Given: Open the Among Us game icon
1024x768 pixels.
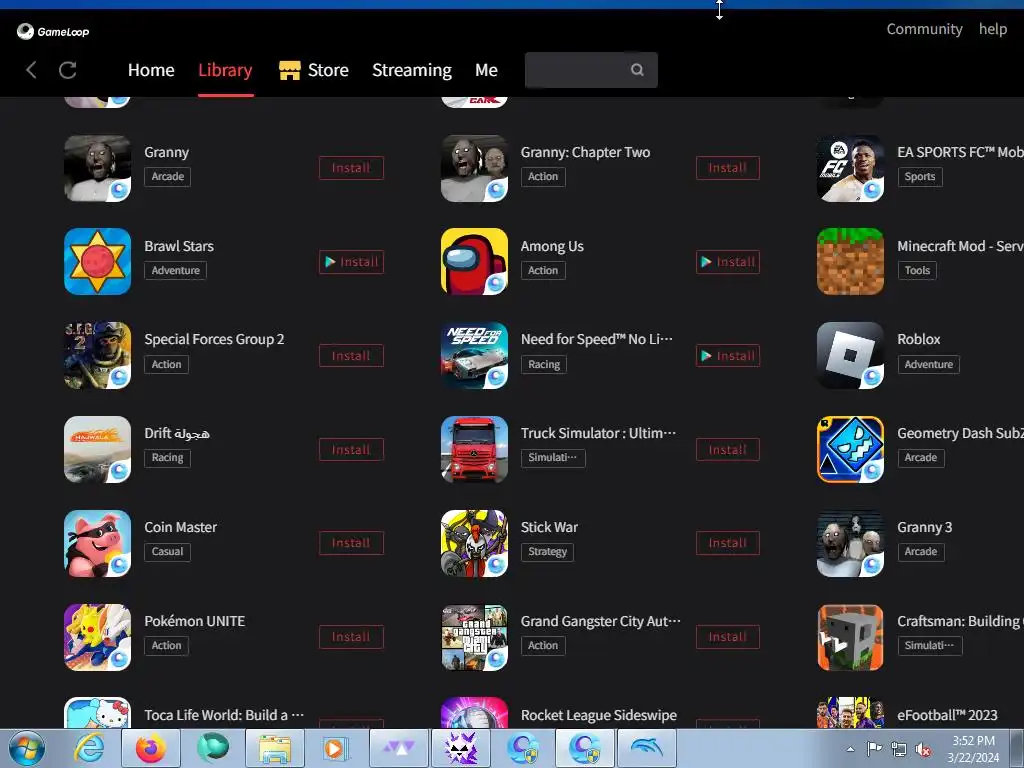Looking at the screenshot, I should pyautogui.click(x=474, y=261).
